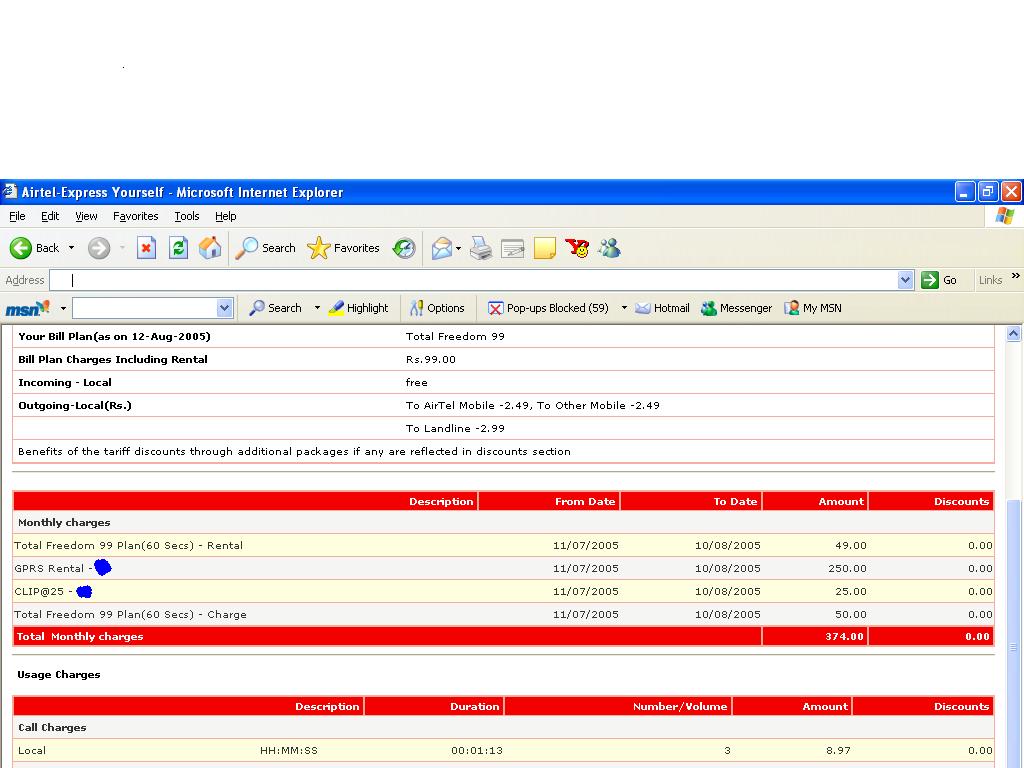The width and height of the screenshot is (1024, 768).
Task: Click the MSN toolbar search text box
Action: point(145,308)
